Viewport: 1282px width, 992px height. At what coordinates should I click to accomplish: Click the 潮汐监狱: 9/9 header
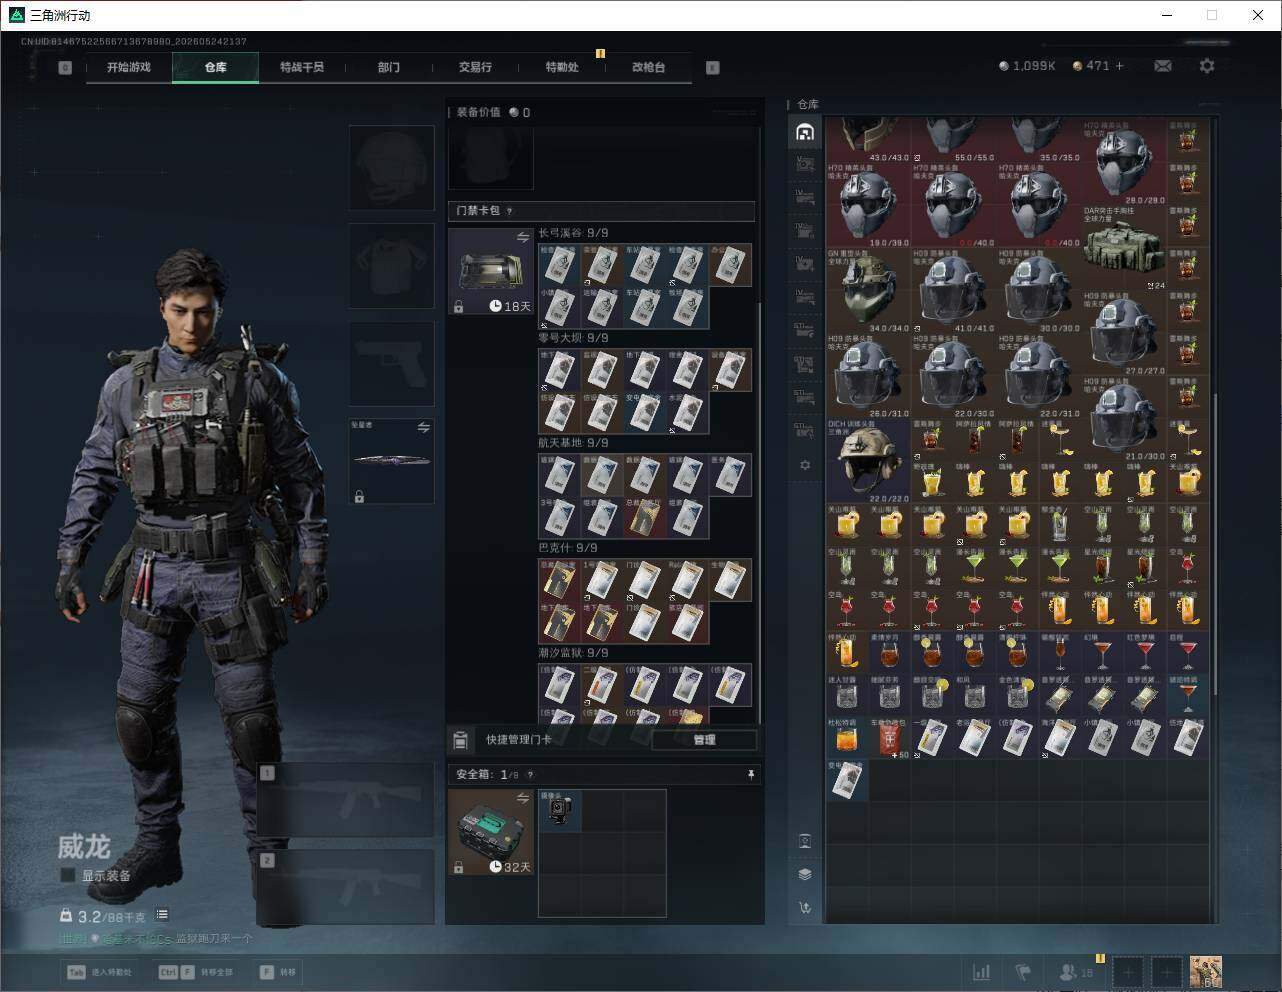coord(573,653)
